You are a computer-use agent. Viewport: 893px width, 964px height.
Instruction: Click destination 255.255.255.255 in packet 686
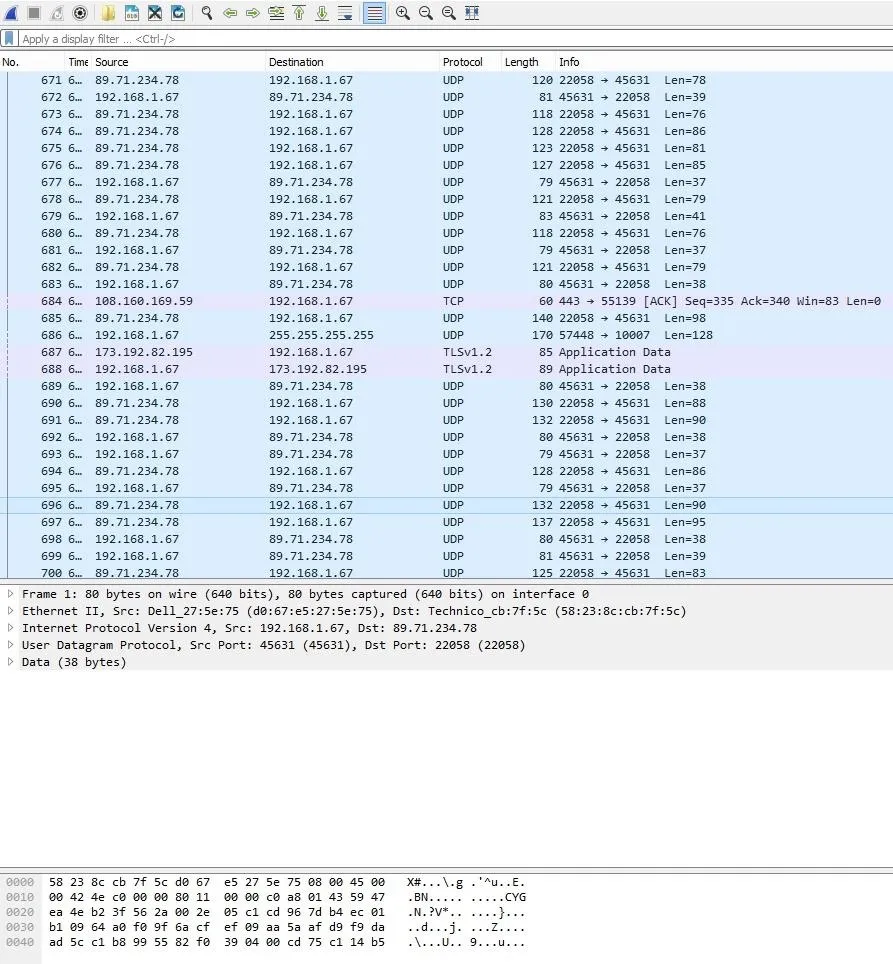click(321, 335)
